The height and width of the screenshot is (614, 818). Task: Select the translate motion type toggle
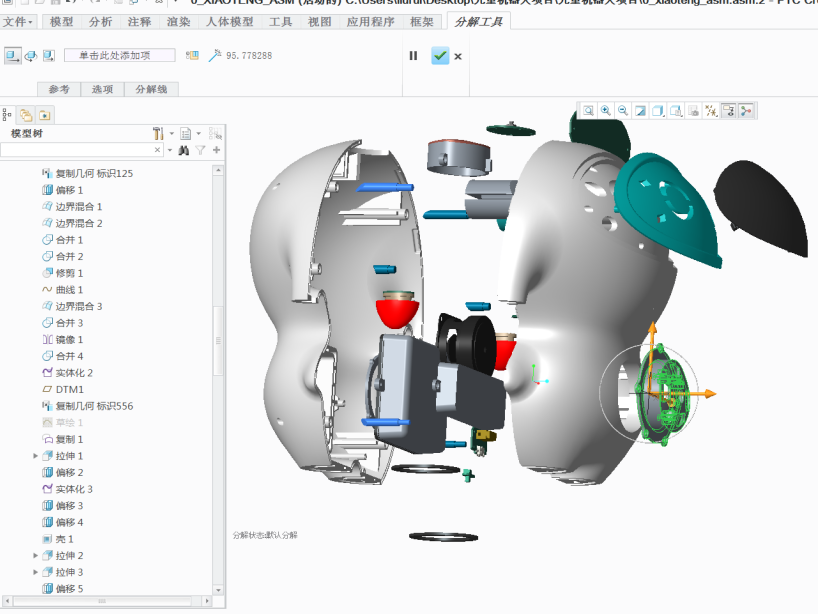(12, 56)
